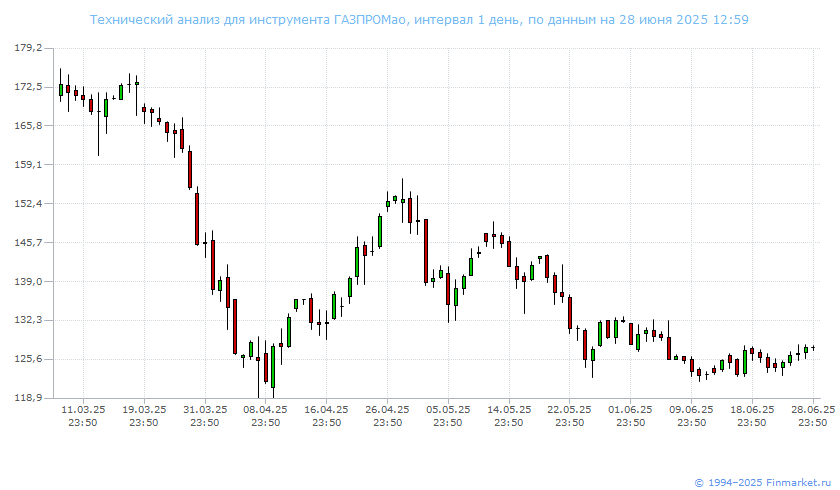The width and height of the screenshot is (840, 490).
Task: Click the Finmarket.ru copyright text
Action: pyautogui.click(x=764, y=483)
